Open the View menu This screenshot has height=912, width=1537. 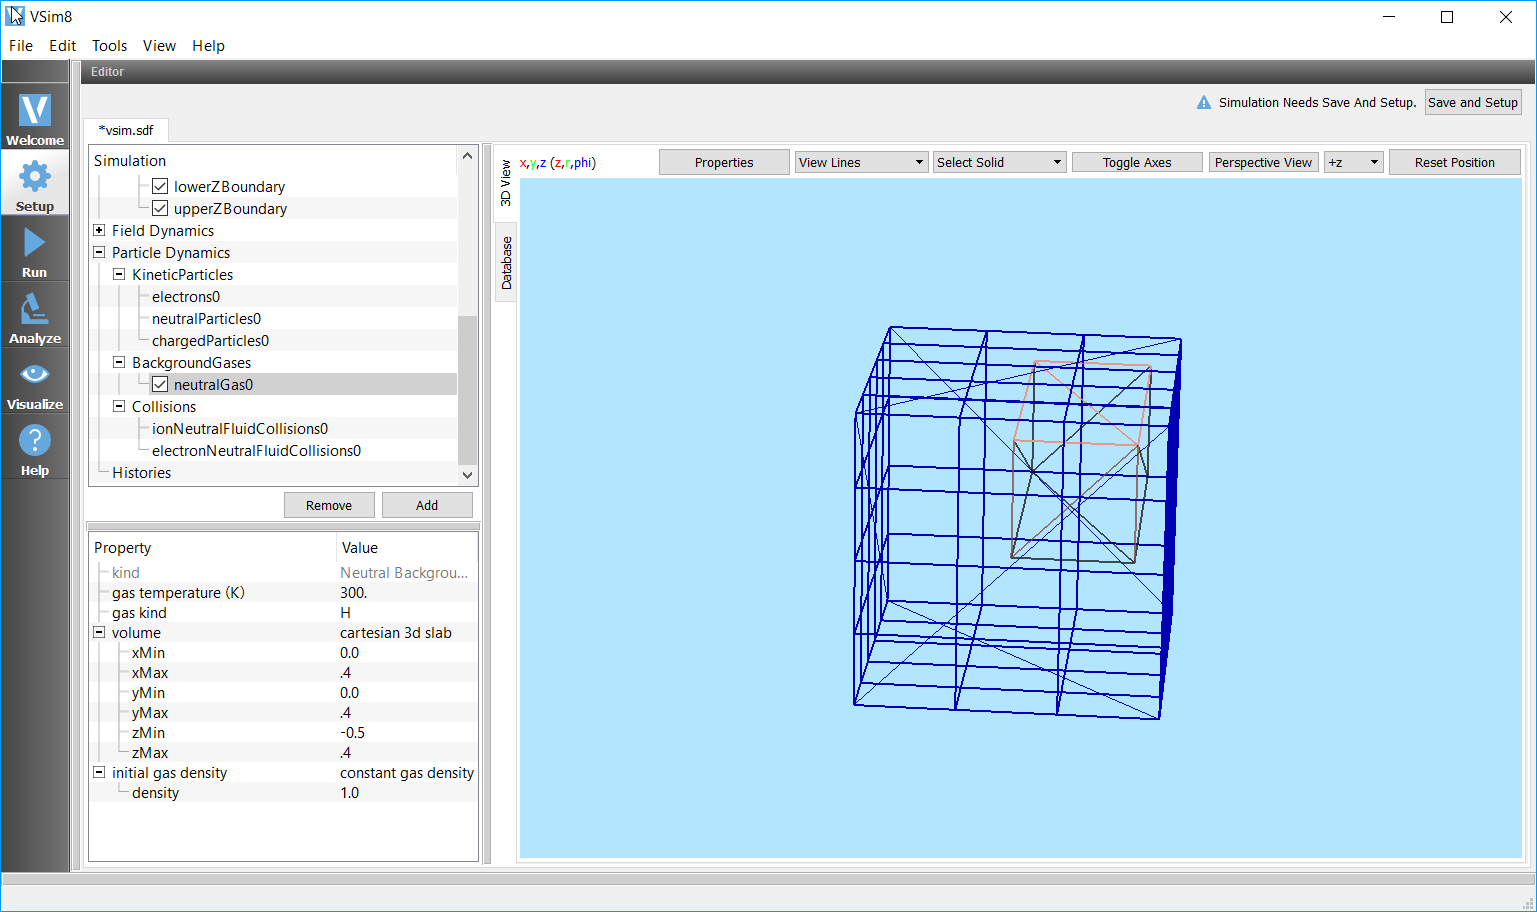(x=159, y=46)
